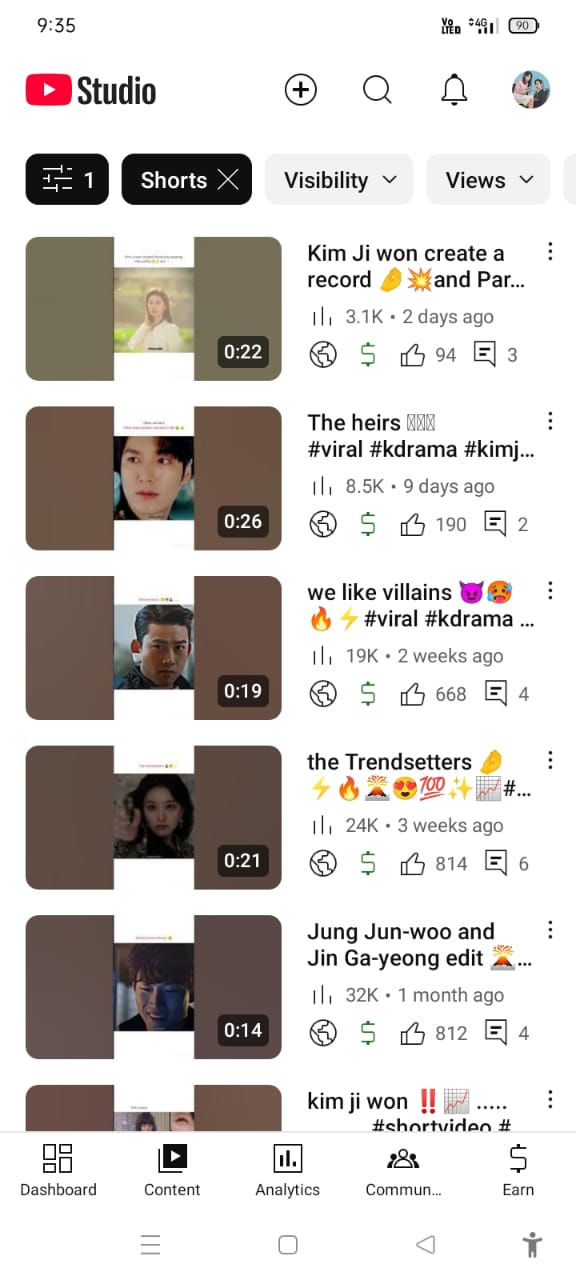576x1280 pixels.
Task: Open three-dot menu for Jung Jun-woo video
Action: (549, 930)
